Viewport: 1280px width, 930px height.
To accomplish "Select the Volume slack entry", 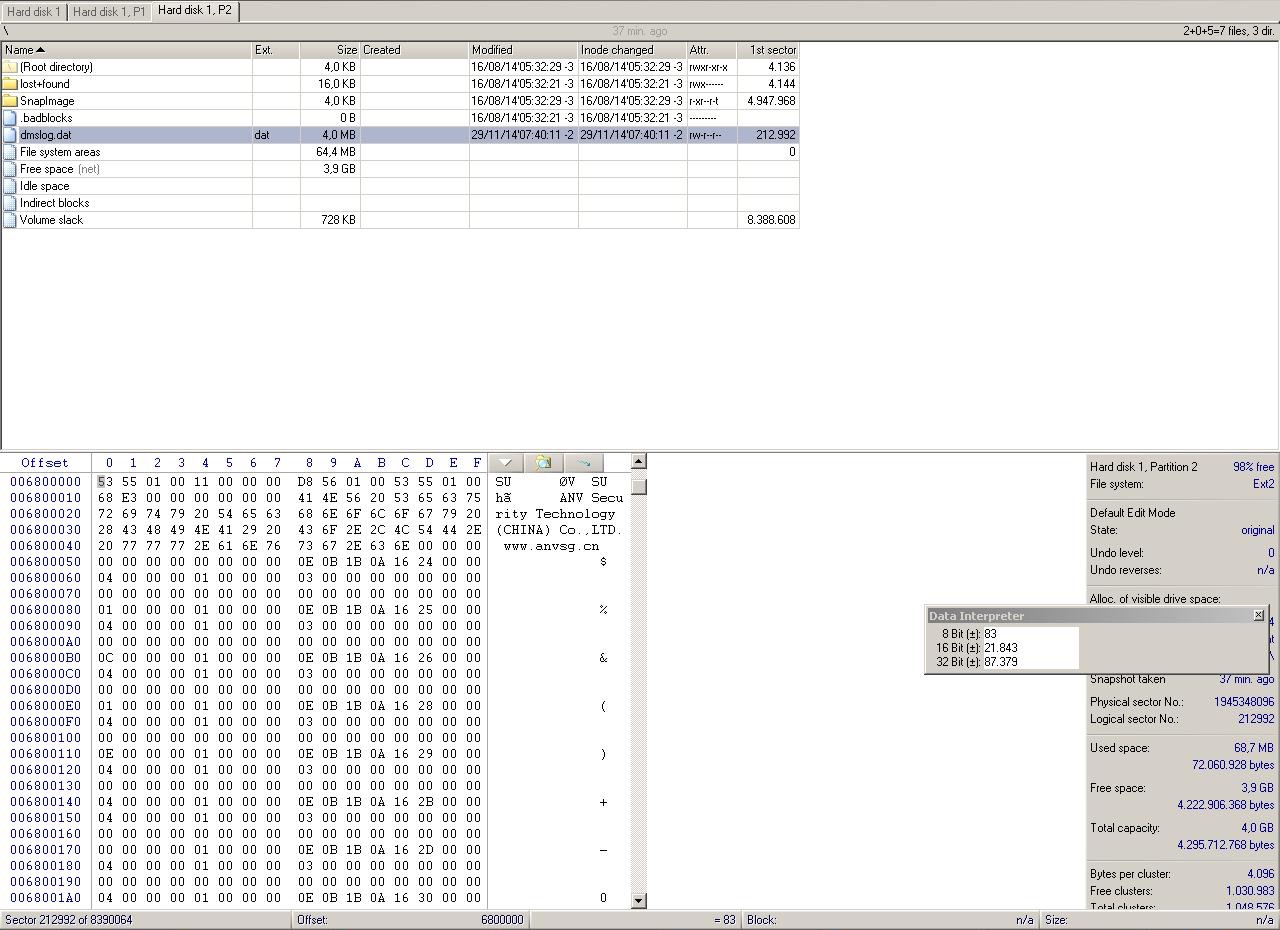I will click(52, 220).
